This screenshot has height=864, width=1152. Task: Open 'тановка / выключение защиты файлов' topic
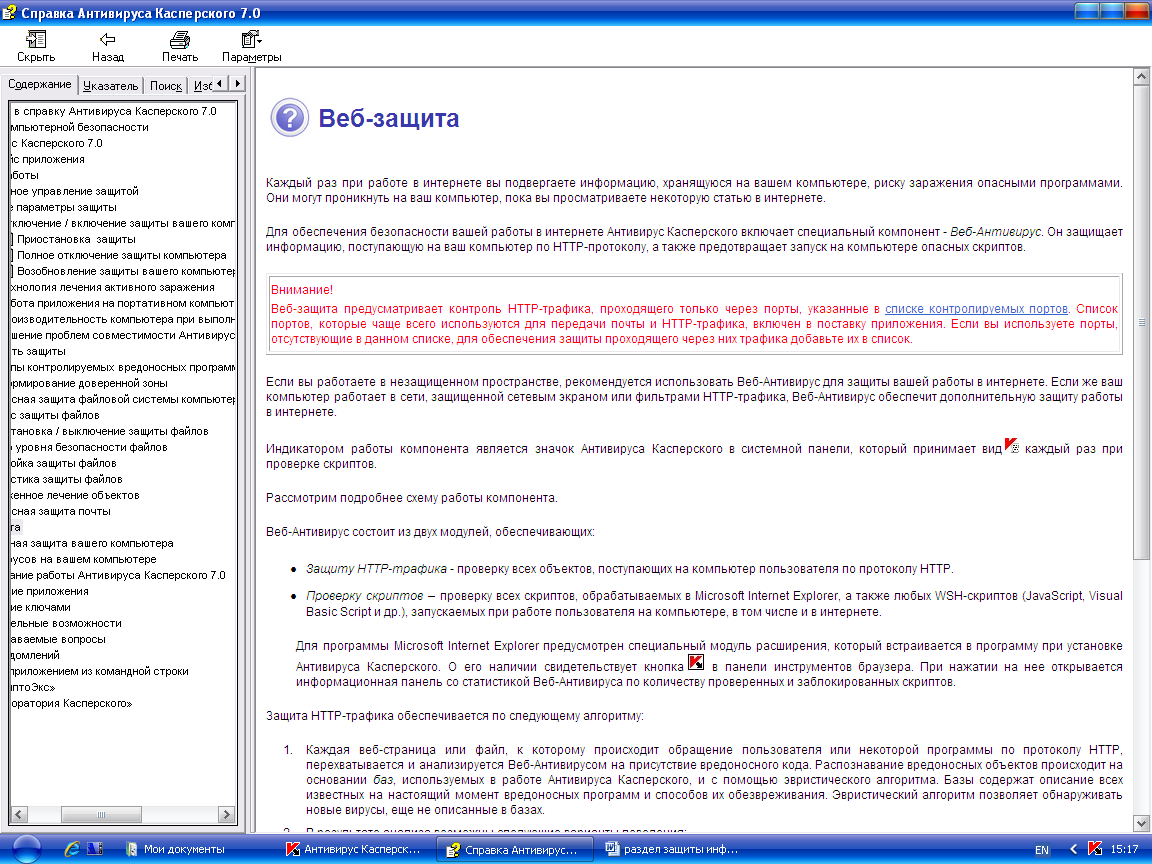coord(110,431)
